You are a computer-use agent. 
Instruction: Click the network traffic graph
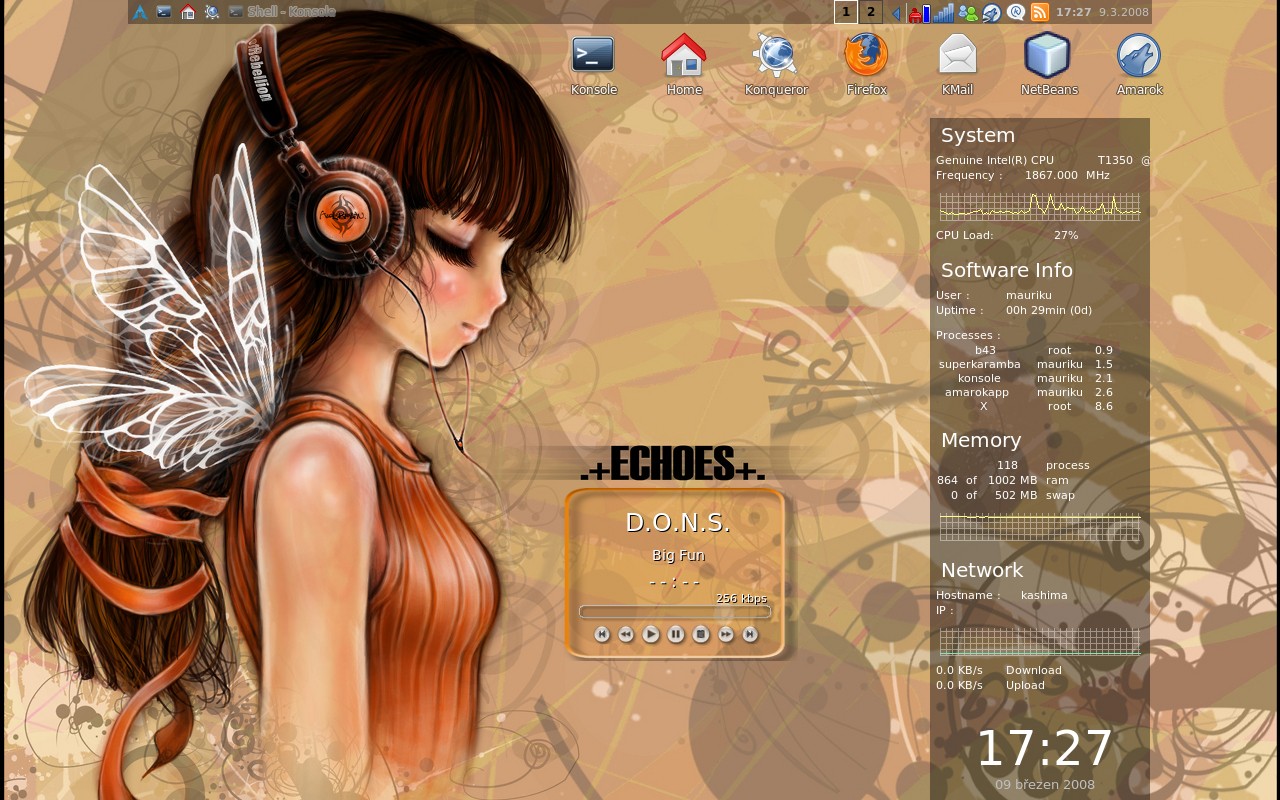coord(1040,641)
